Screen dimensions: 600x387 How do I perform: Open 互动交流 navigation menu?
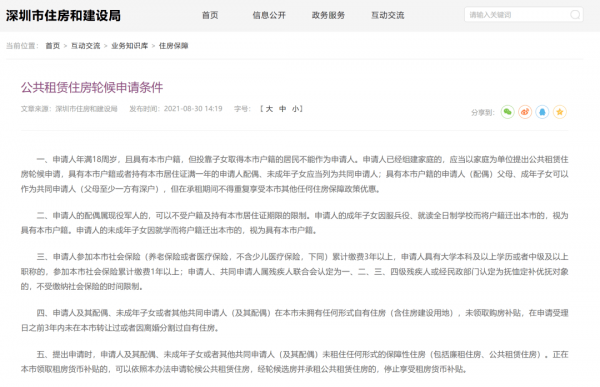point(388,15)
